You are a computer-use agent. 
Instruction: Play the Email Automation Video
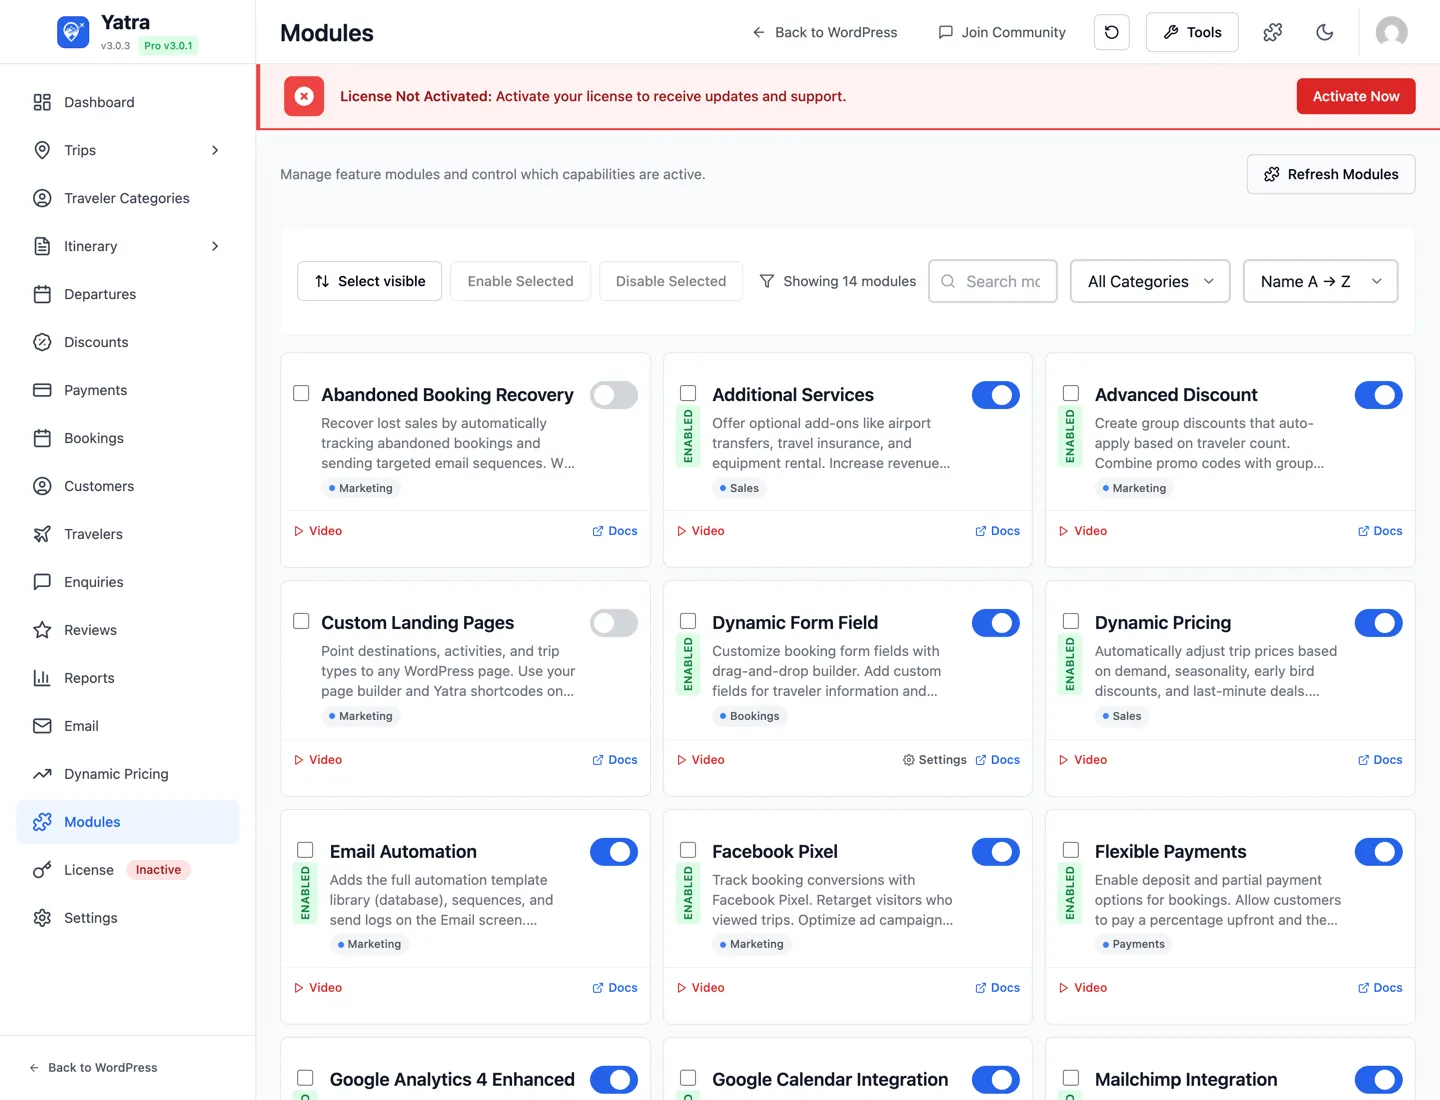(318, 988)
